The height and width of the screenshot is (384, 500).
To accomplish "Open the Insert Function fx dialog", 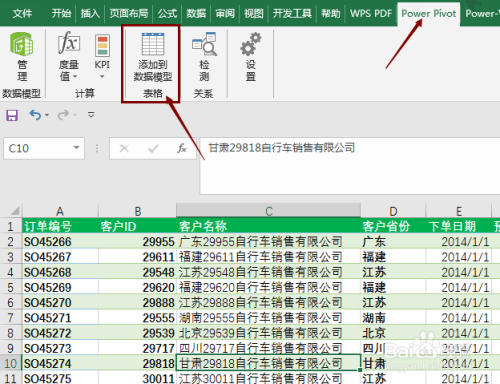I will coord(182,148).
